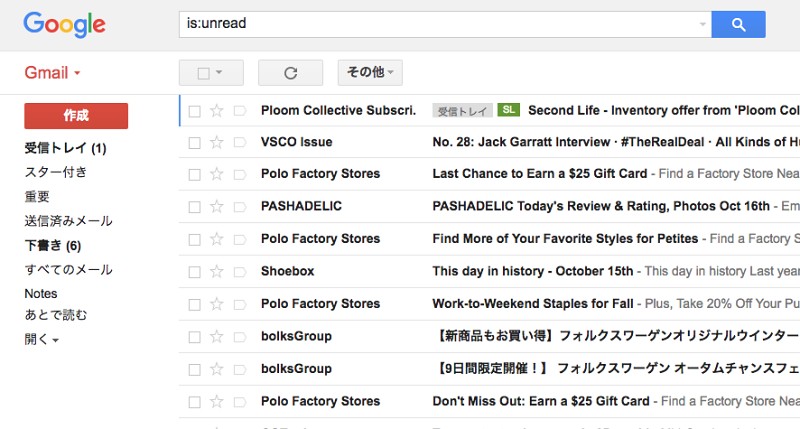Tick the Shoebox email checkbox

(x=194, y=272)
